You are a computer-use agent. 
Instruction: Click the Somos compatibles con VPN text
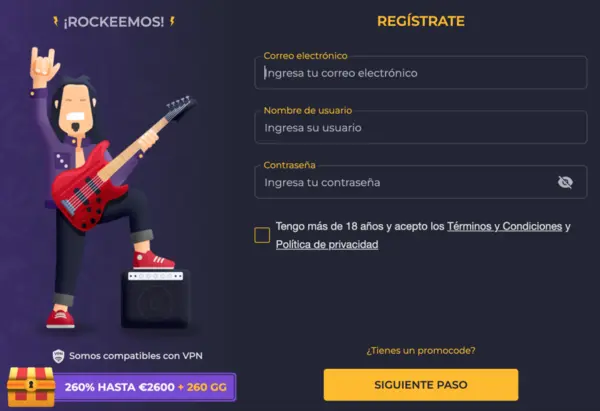click(136, 356)
